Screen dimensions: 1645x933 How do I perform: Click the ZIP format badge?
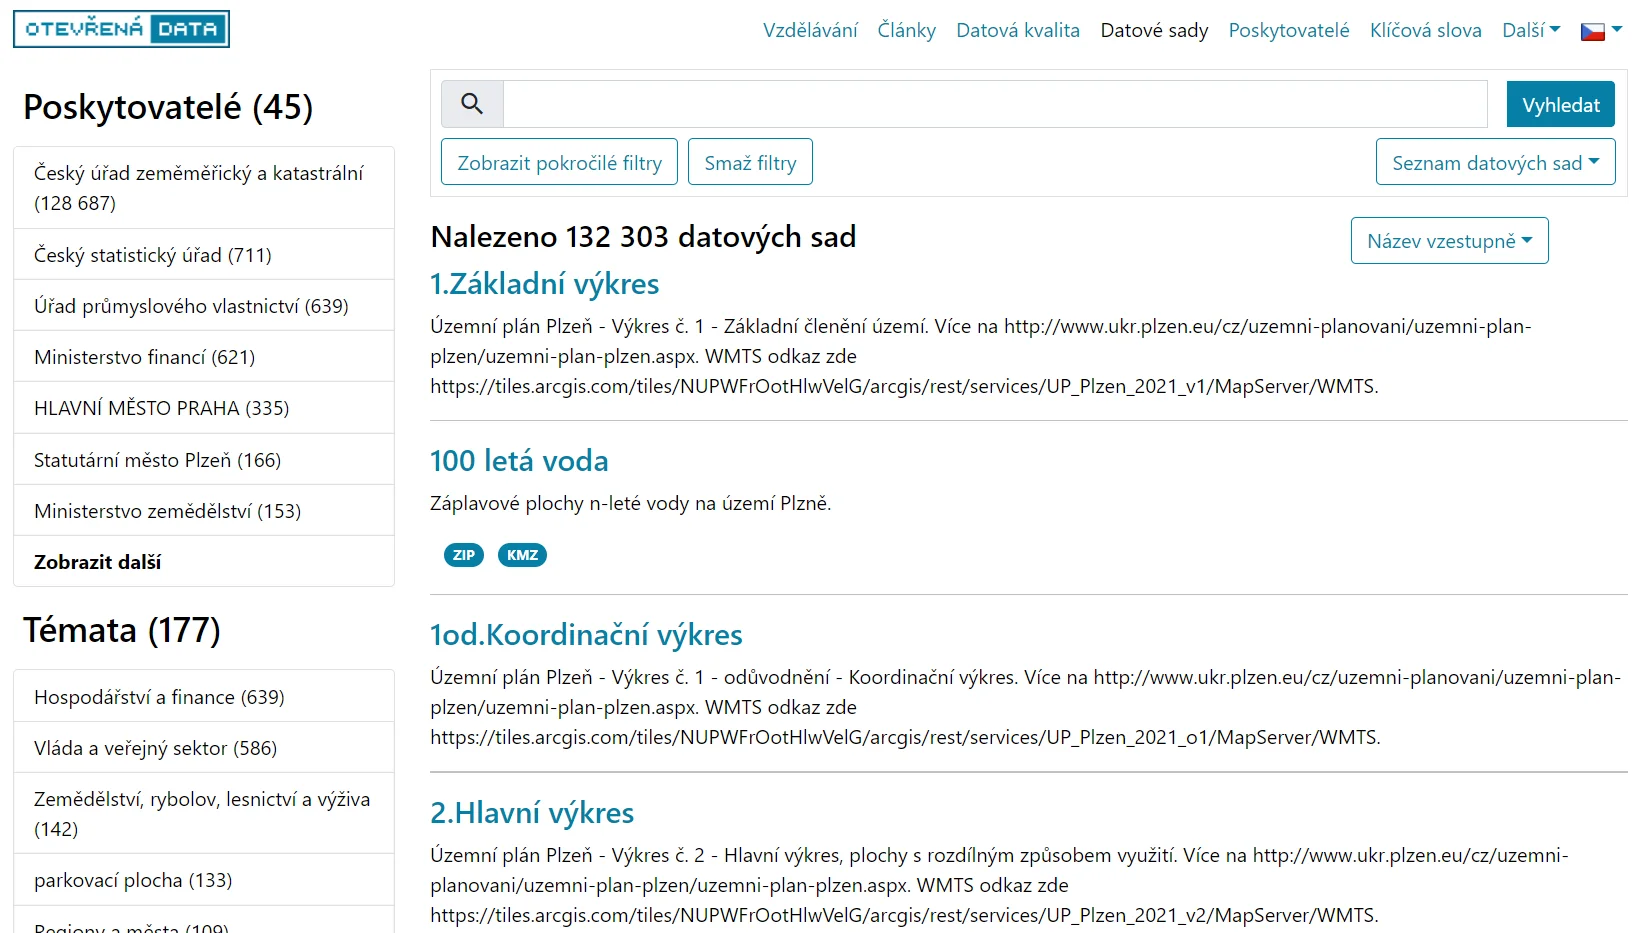tap(463, 555)
